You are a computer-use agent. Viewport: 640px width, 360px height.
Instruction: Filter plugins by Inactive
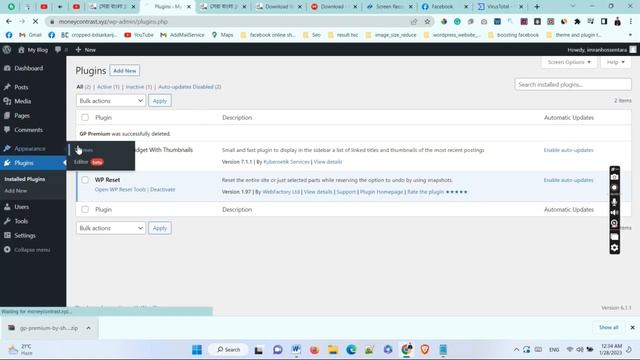point(138,87)
